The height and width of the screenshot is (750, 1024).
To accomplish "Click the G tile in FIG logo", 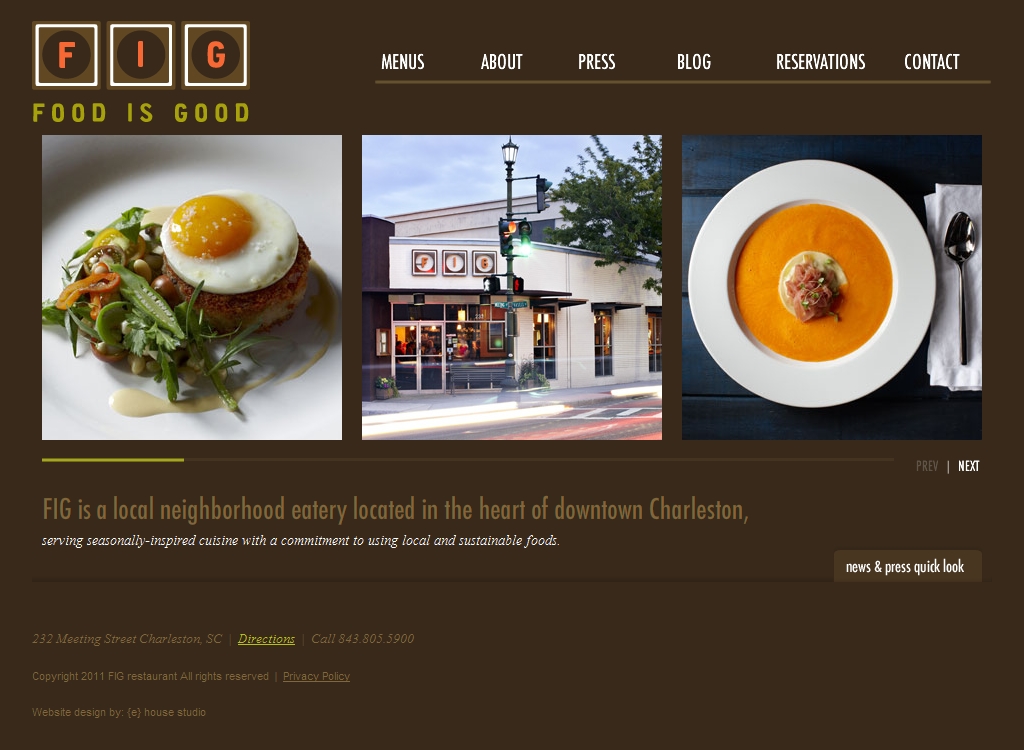I will coord(216,56).
